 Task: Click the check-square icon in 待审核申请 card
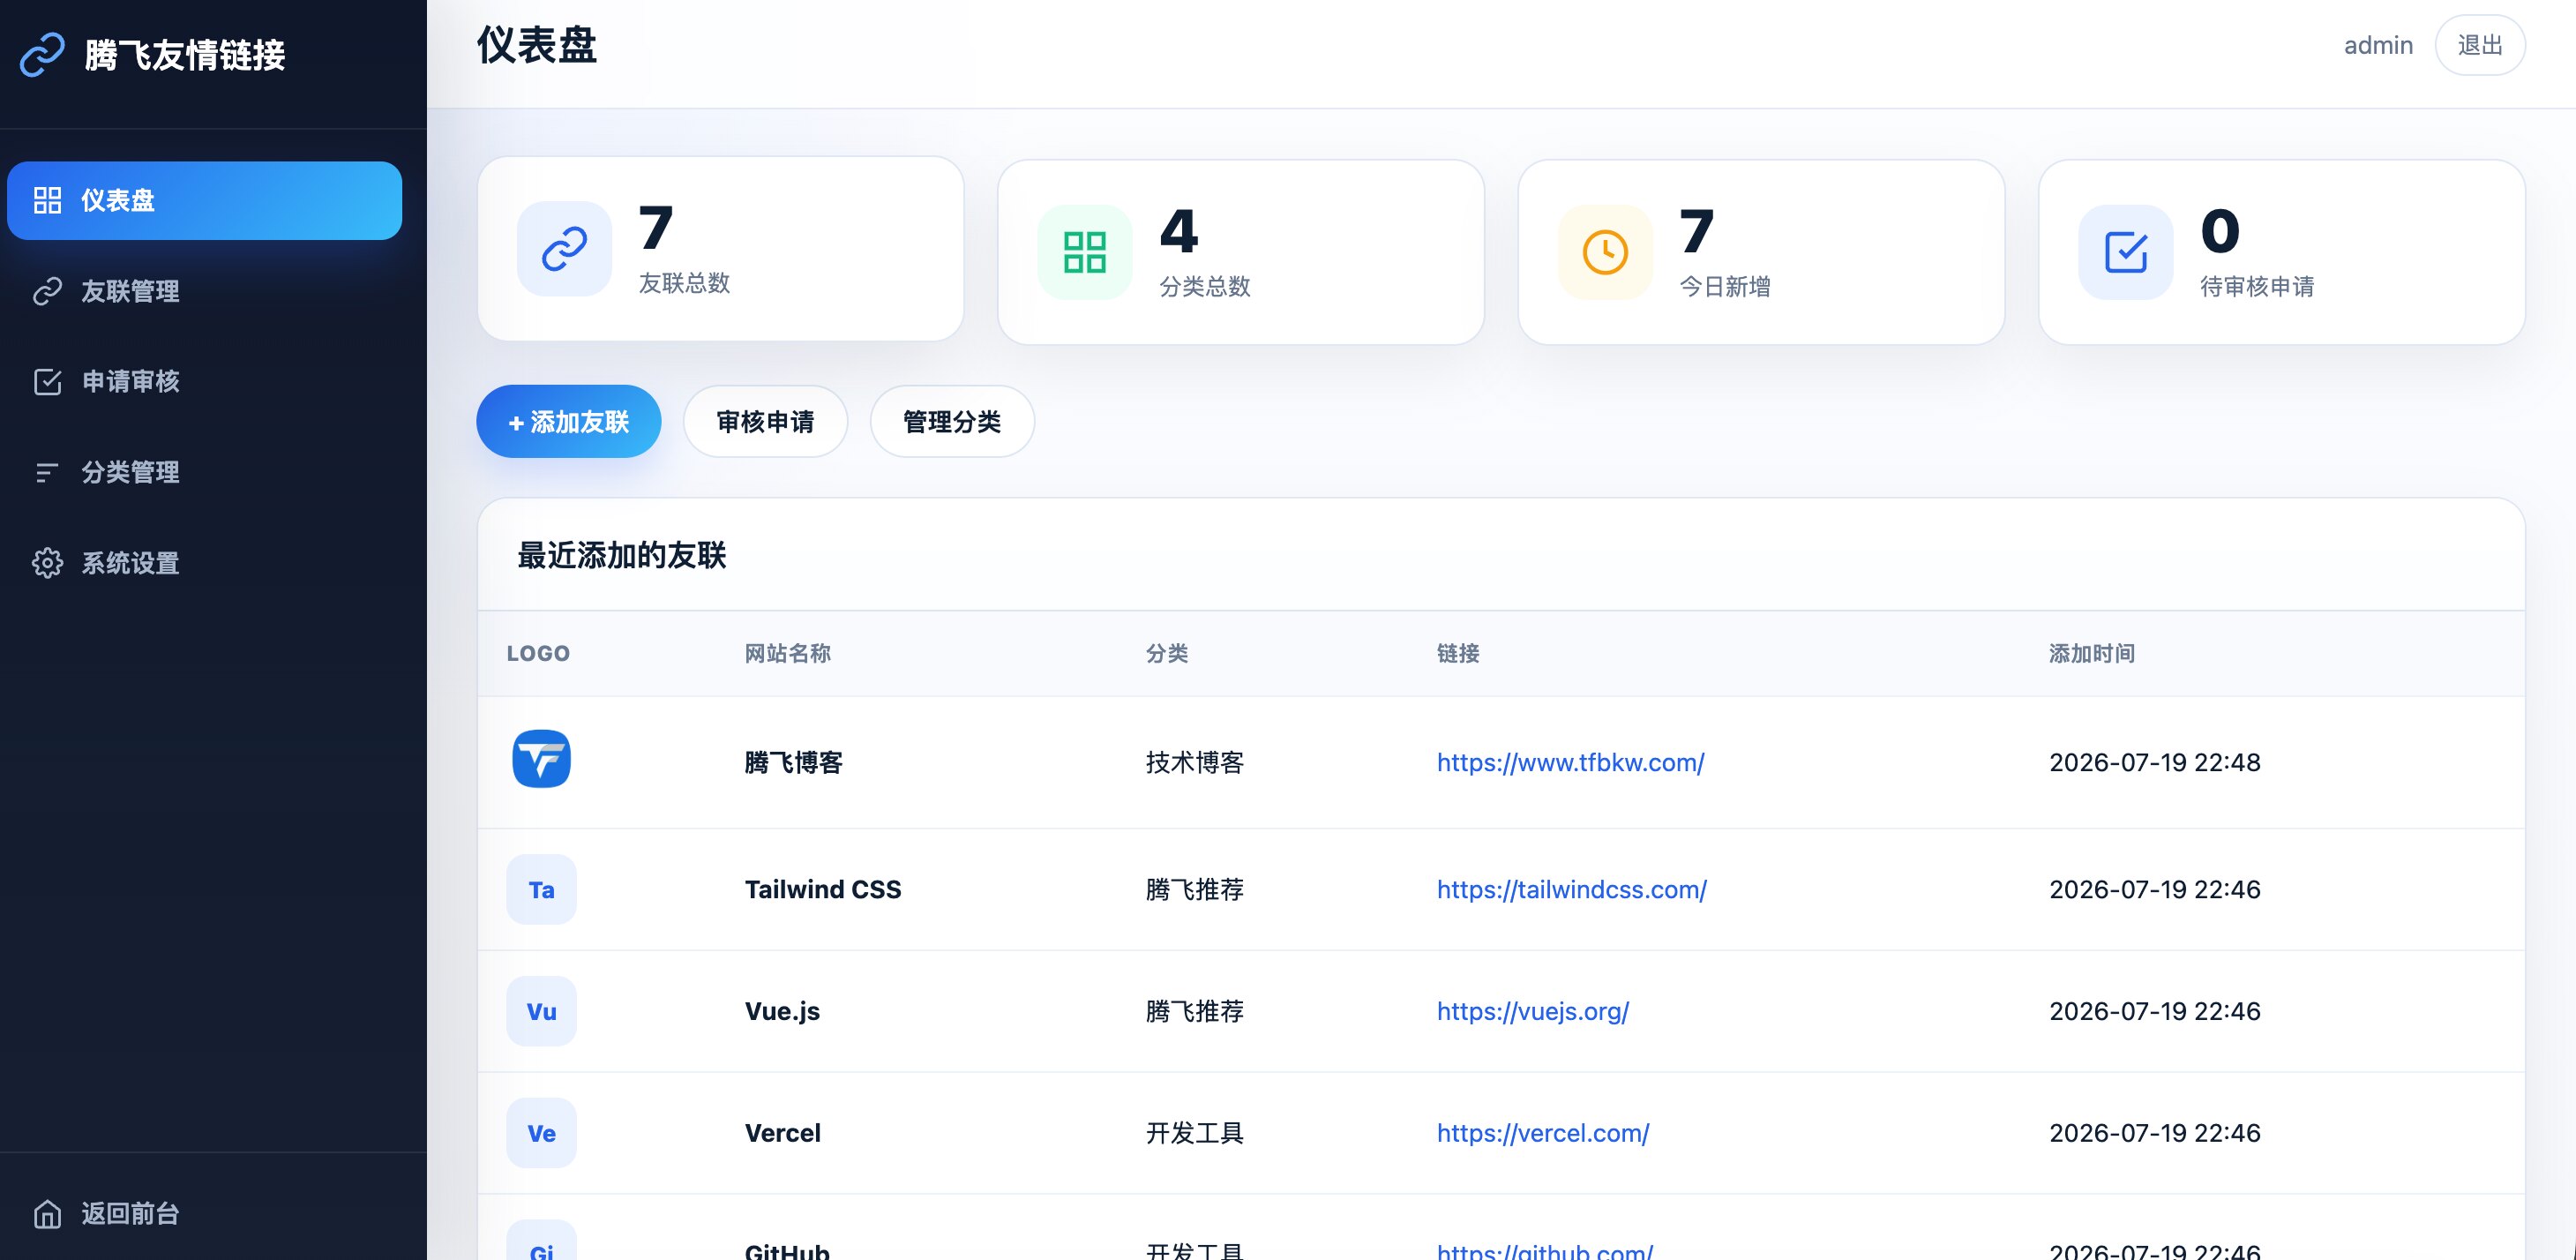tap(2125, 252)
